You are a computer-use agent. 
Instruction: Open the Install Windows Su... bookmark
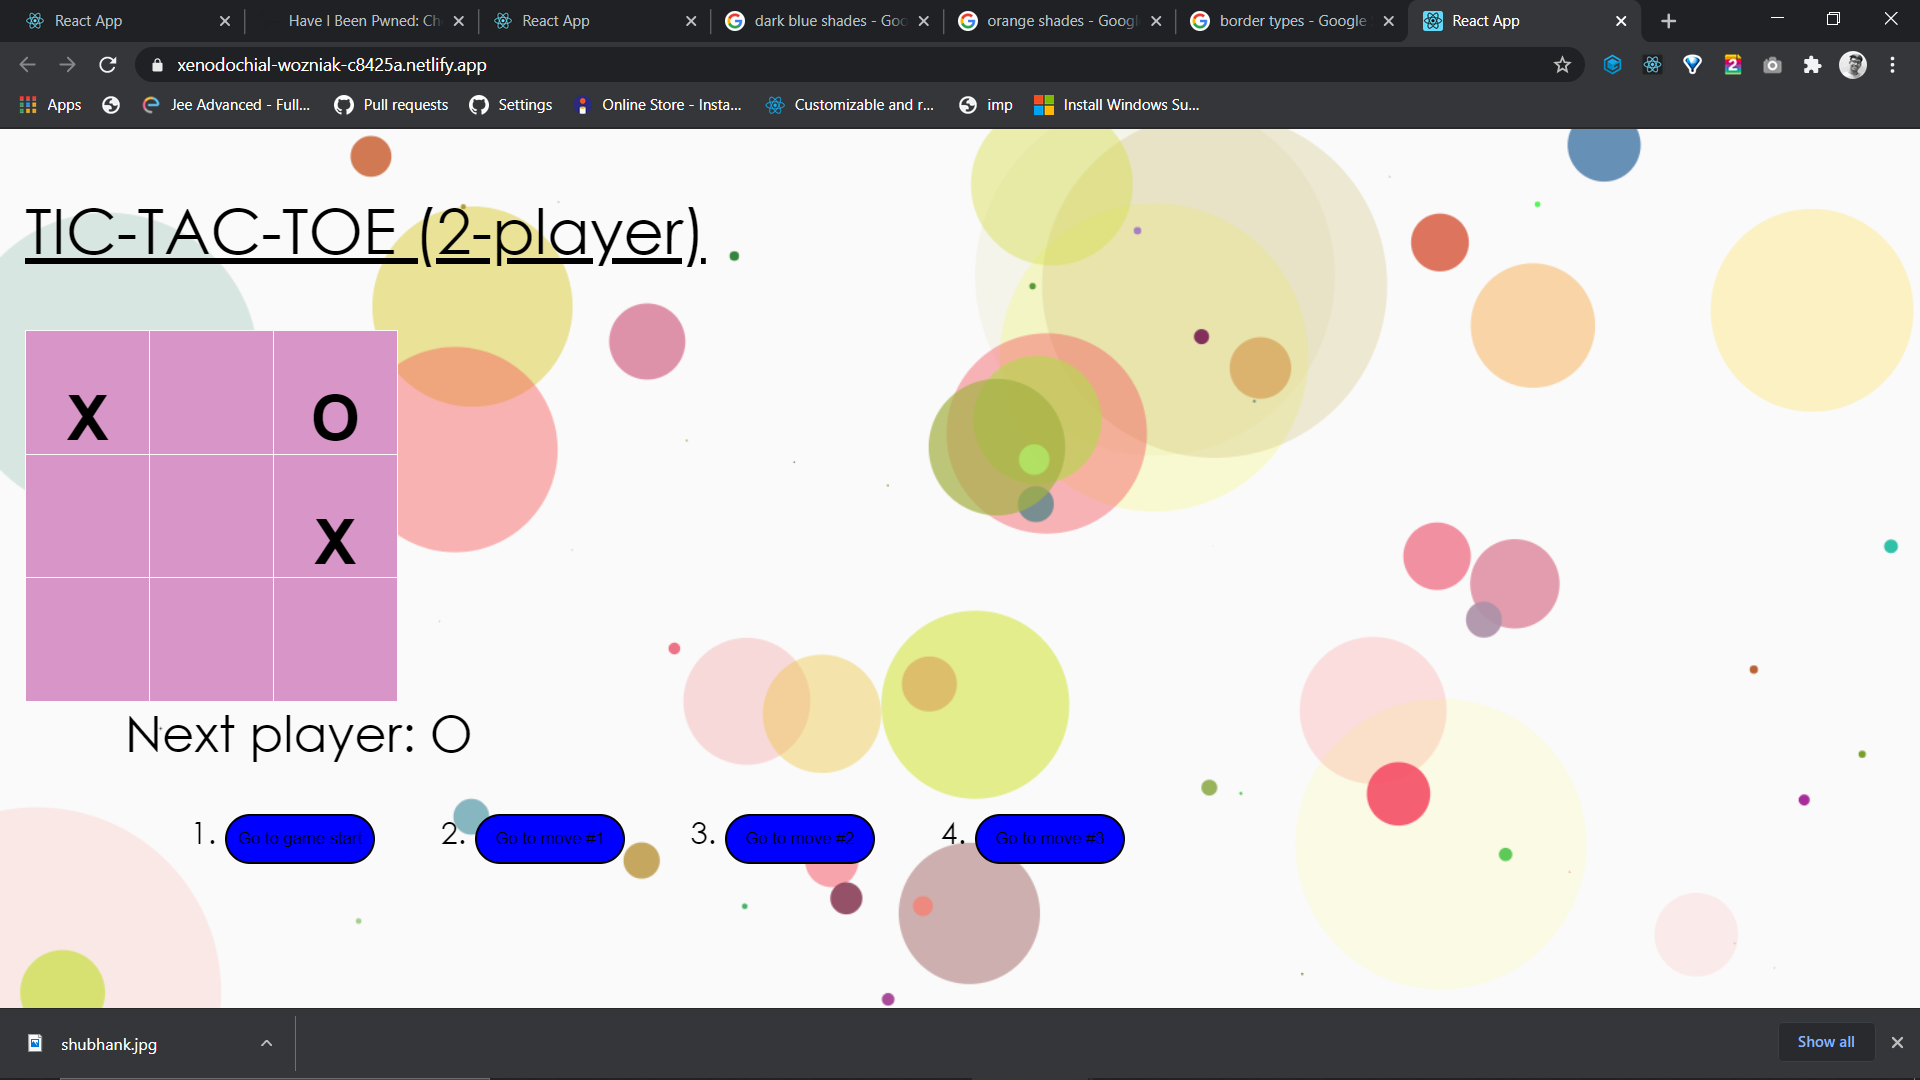1116,105
